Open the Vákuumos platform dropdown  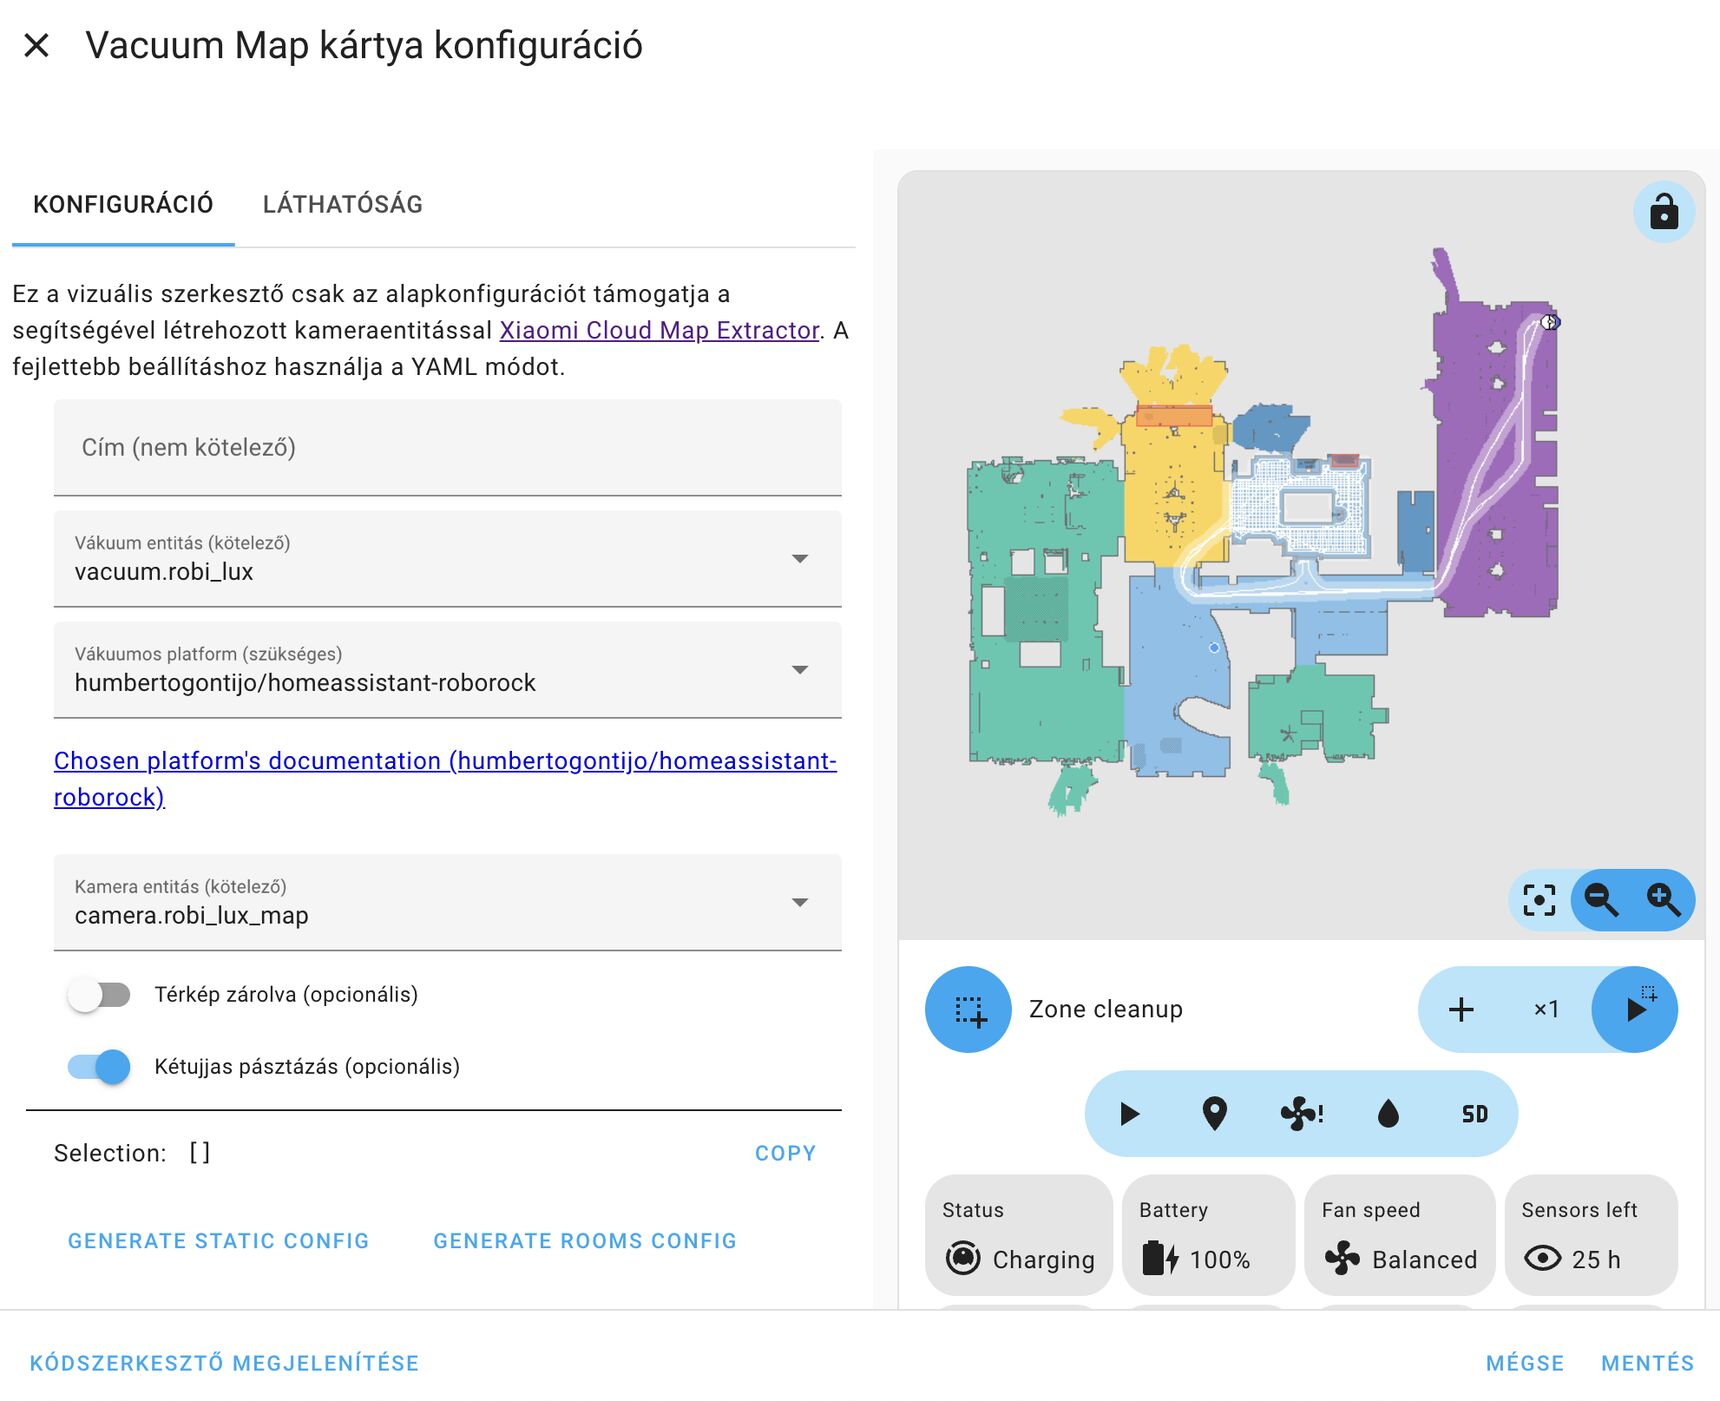point(447,669)
